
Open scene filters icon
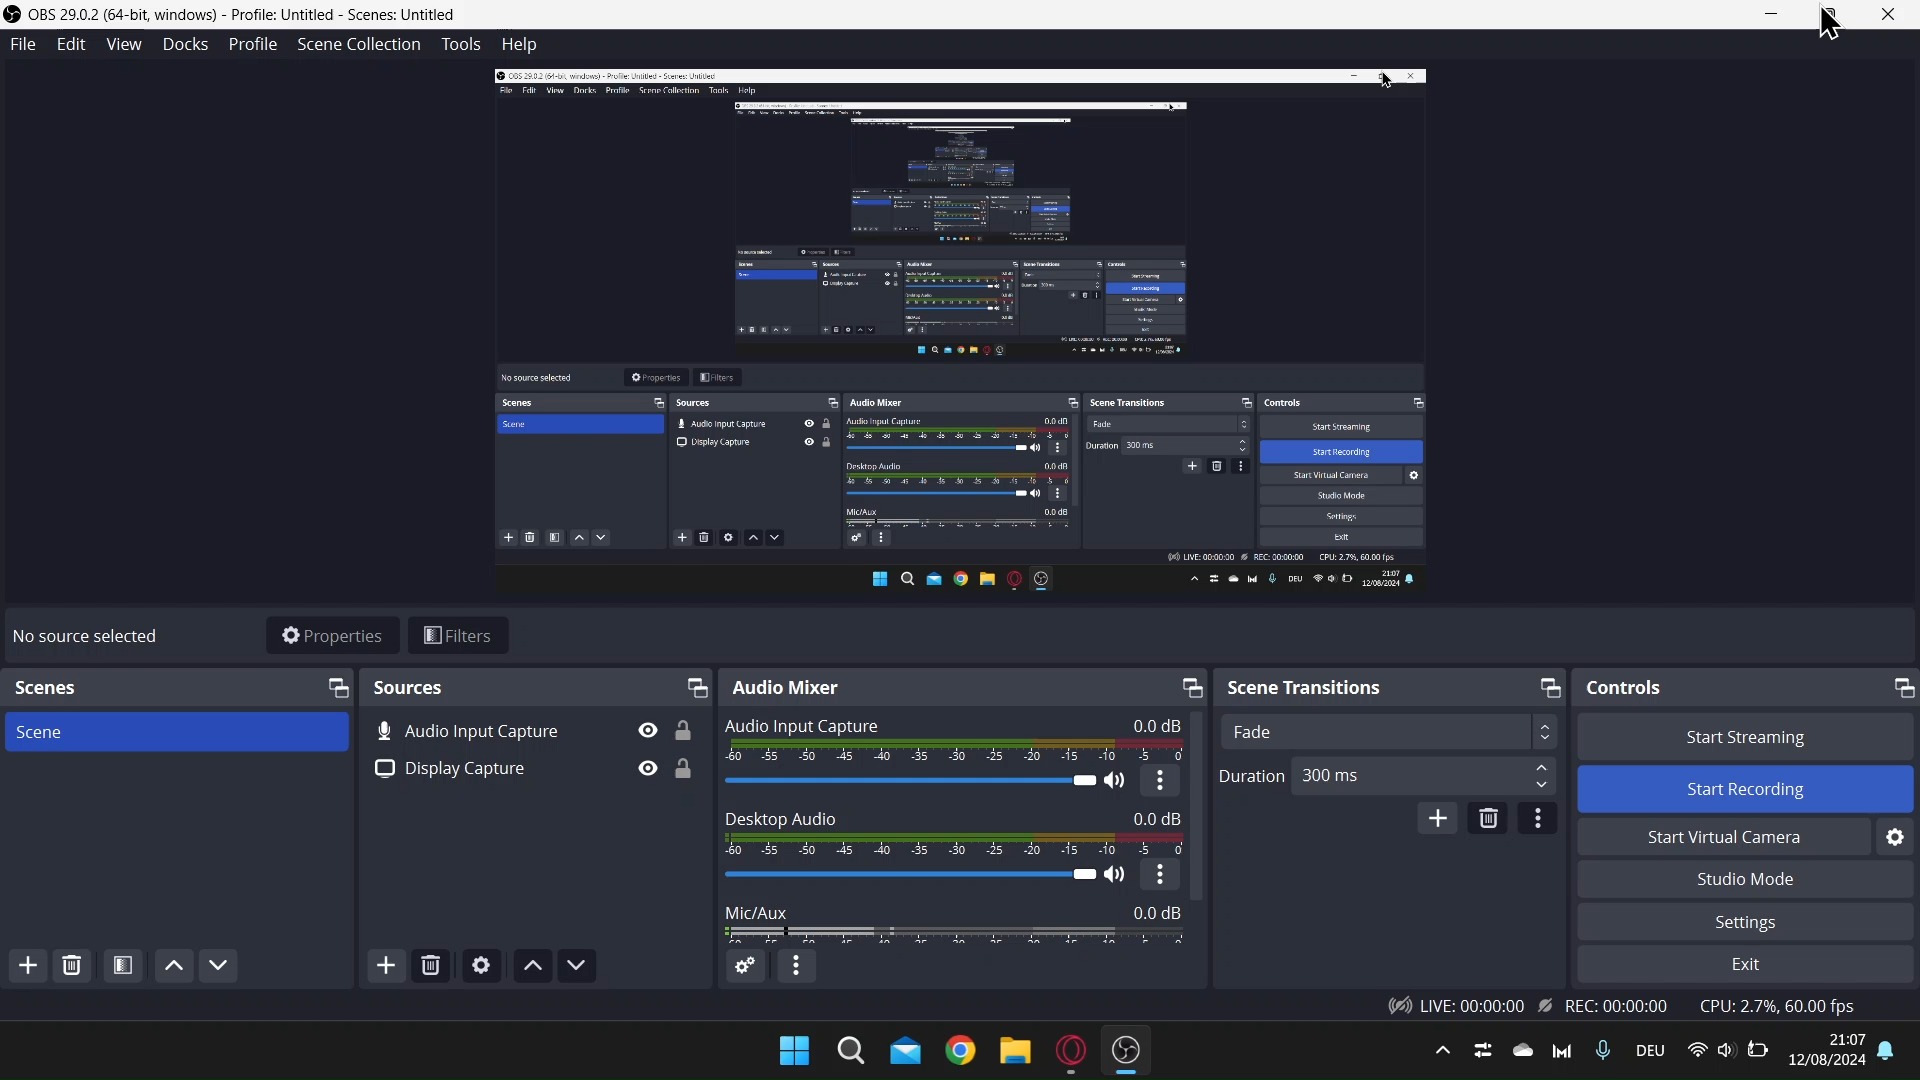[123, 966]
